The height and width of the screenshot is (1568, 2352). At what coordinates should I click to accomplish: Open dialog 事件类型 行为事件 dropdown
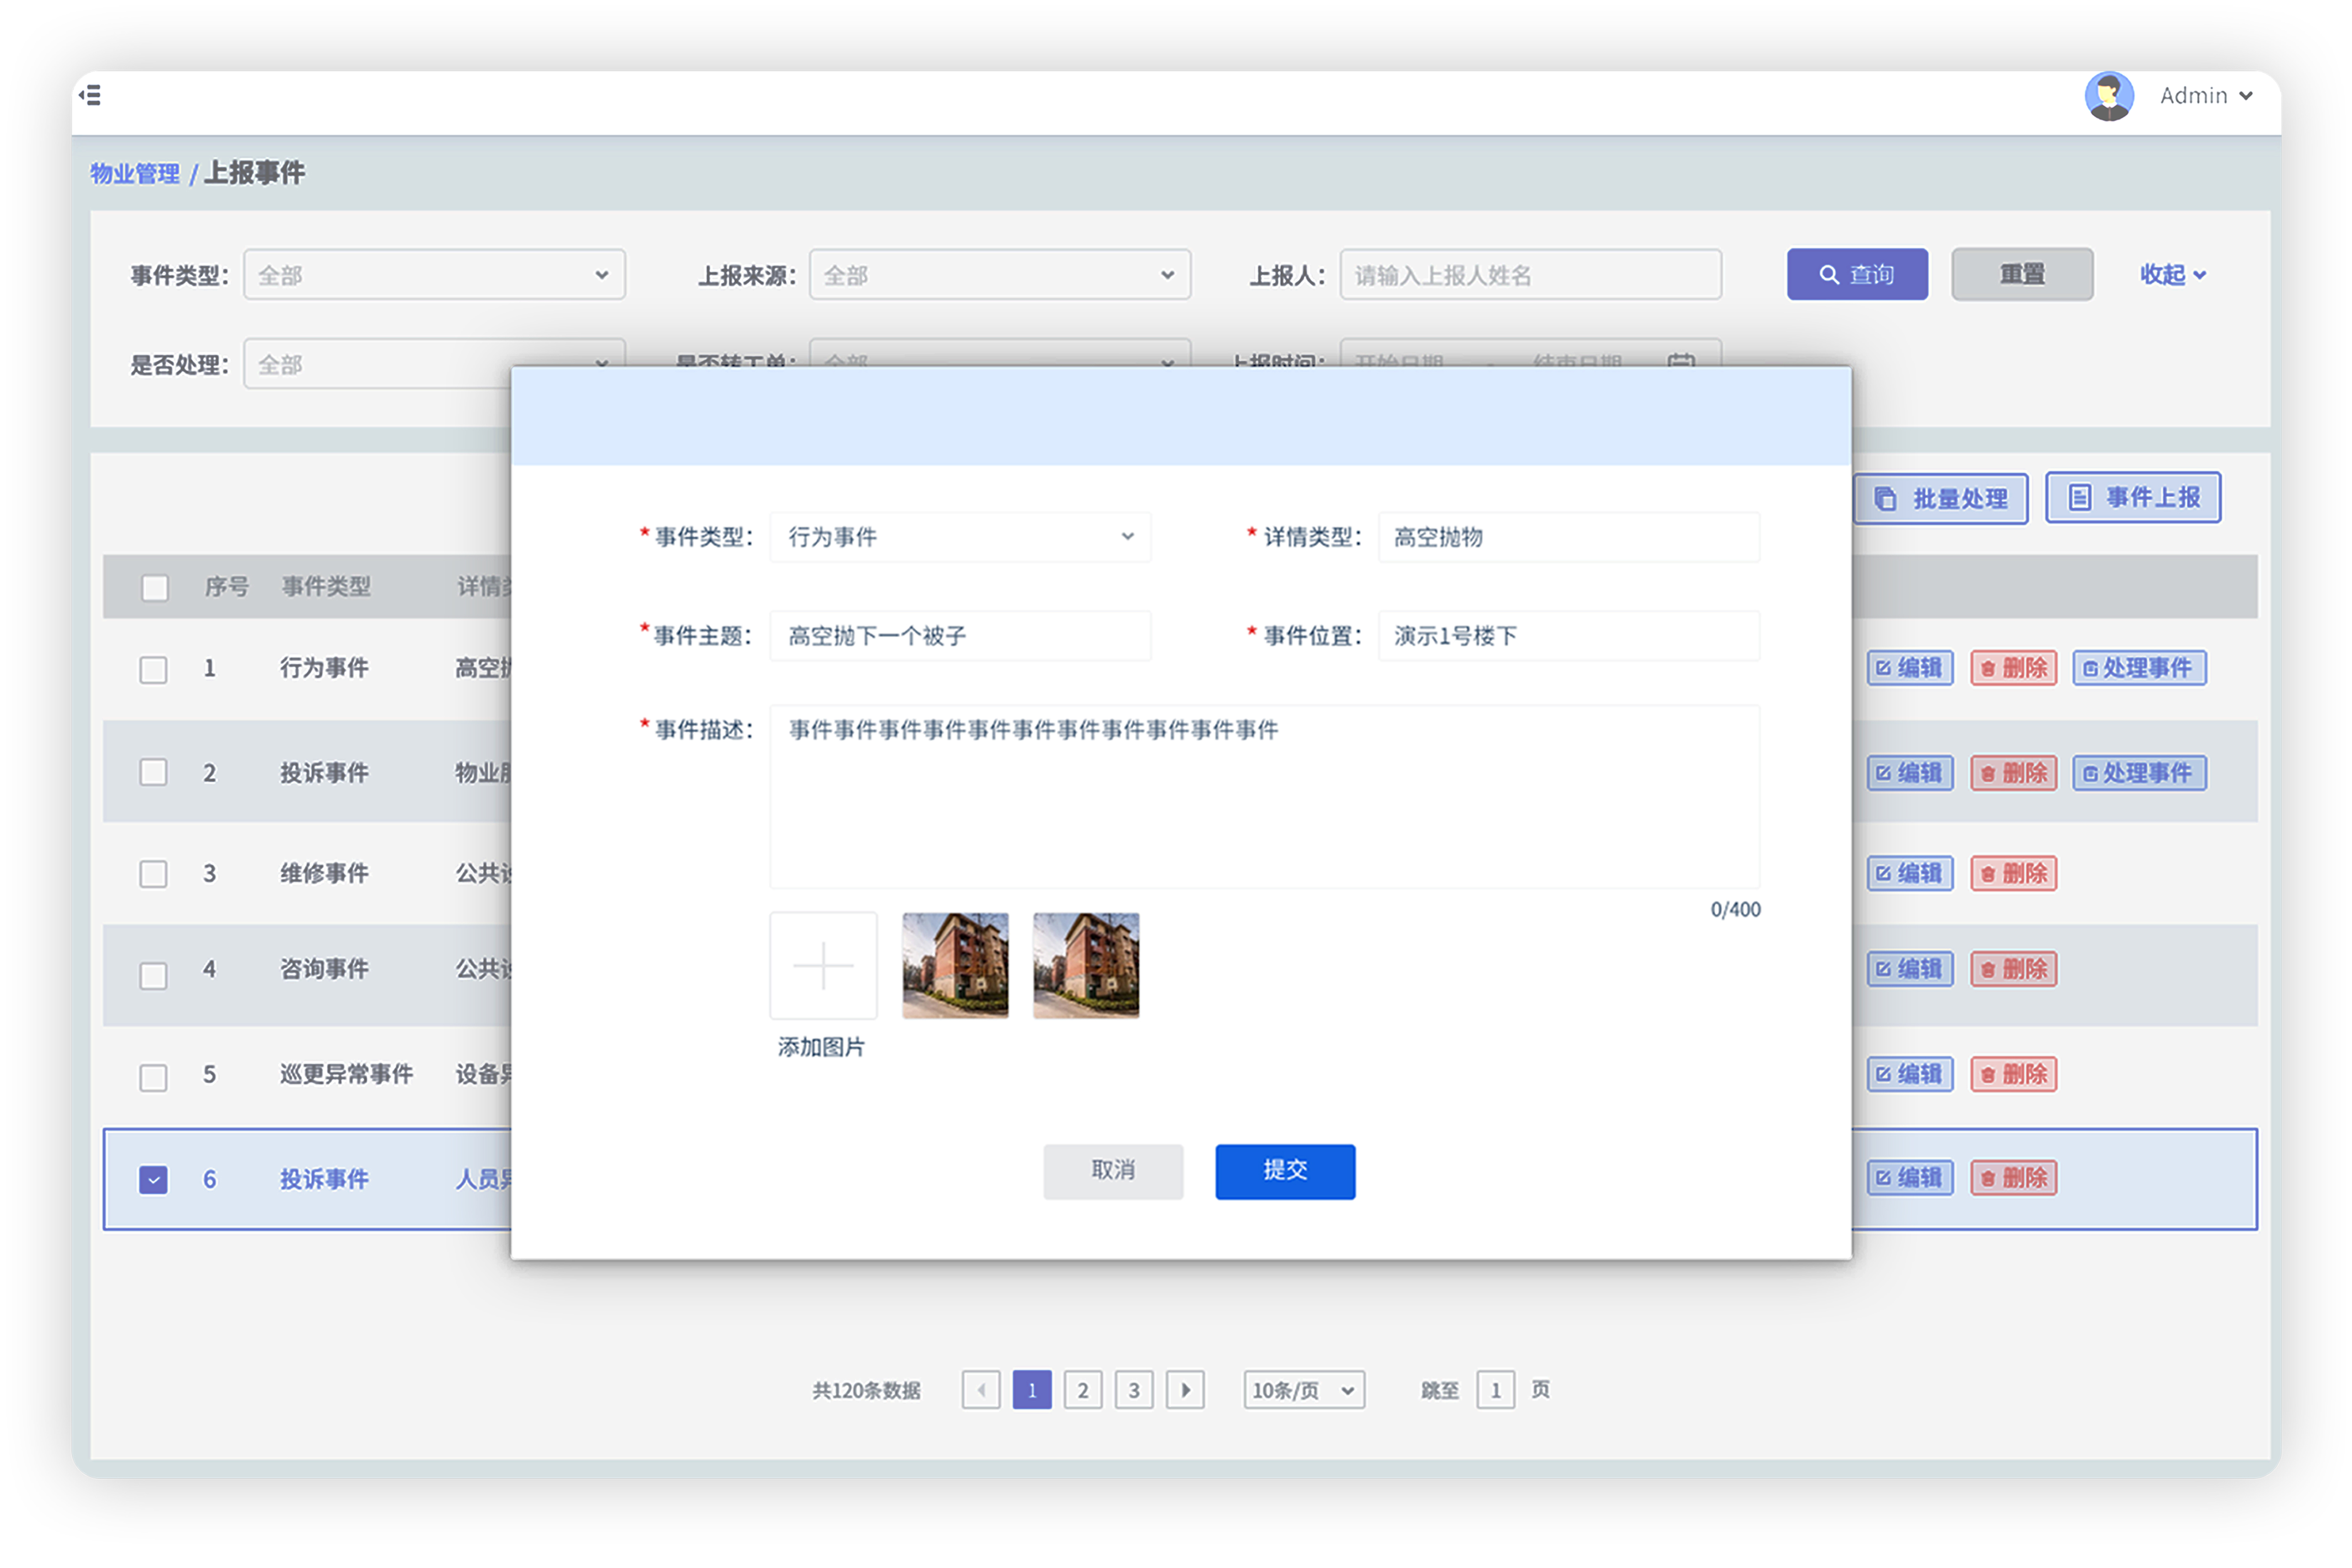[x=960, y=537]
